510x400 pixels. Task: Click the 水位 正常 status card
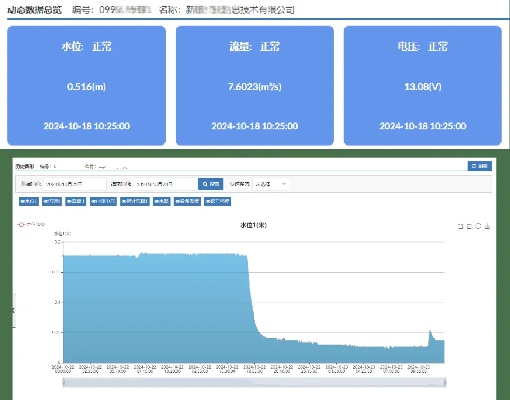[x=86, y=86]
